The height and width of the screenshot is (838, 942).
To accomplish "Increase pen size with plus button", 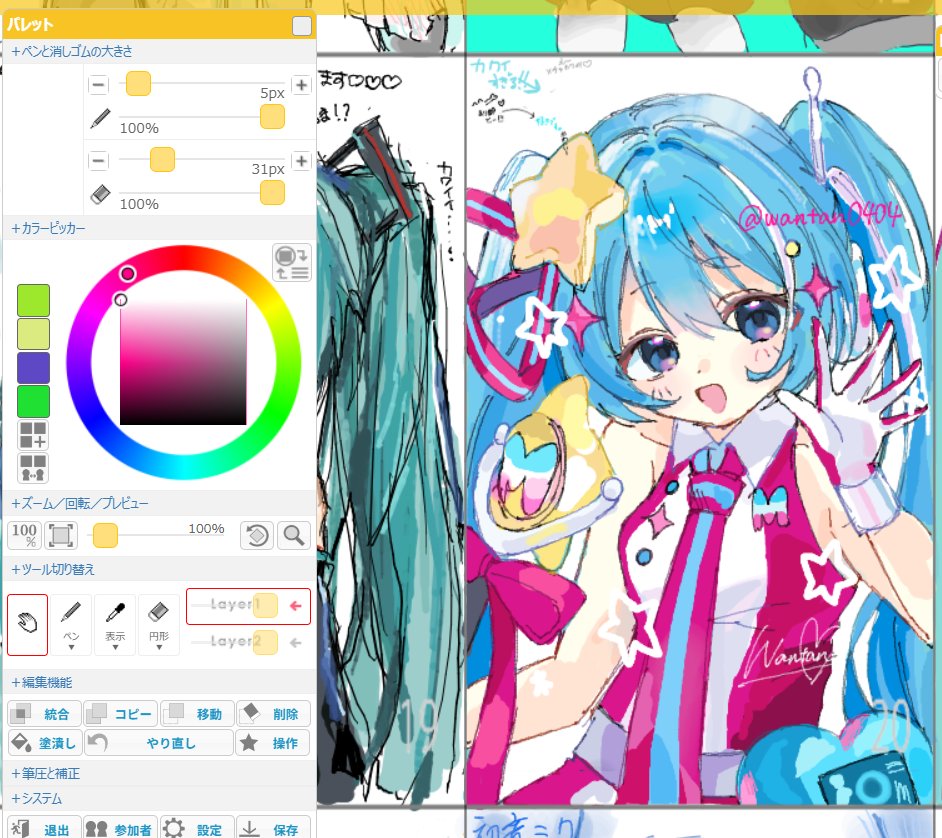I will coord(302,85).
